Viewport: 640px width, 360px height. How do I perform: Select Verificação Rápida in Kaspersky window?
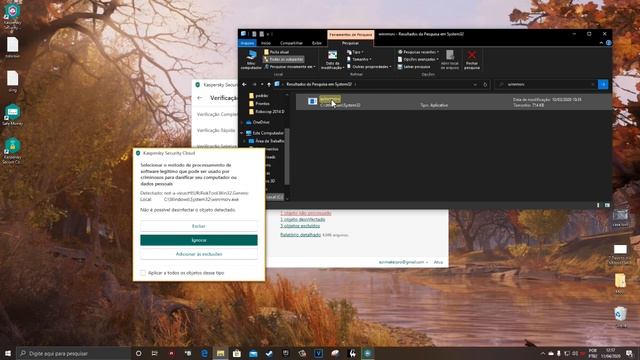(216, 130)
